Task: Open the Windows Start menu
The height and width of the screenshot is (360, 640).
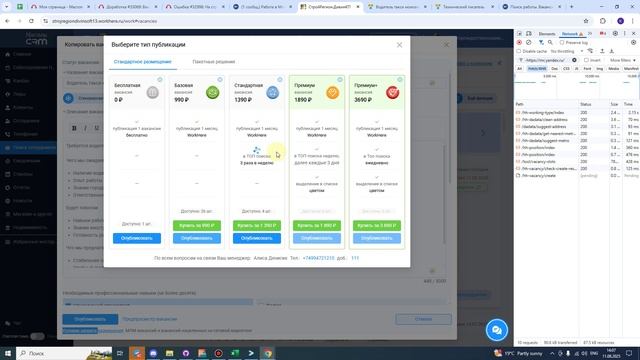Action: tap(7, 353)
